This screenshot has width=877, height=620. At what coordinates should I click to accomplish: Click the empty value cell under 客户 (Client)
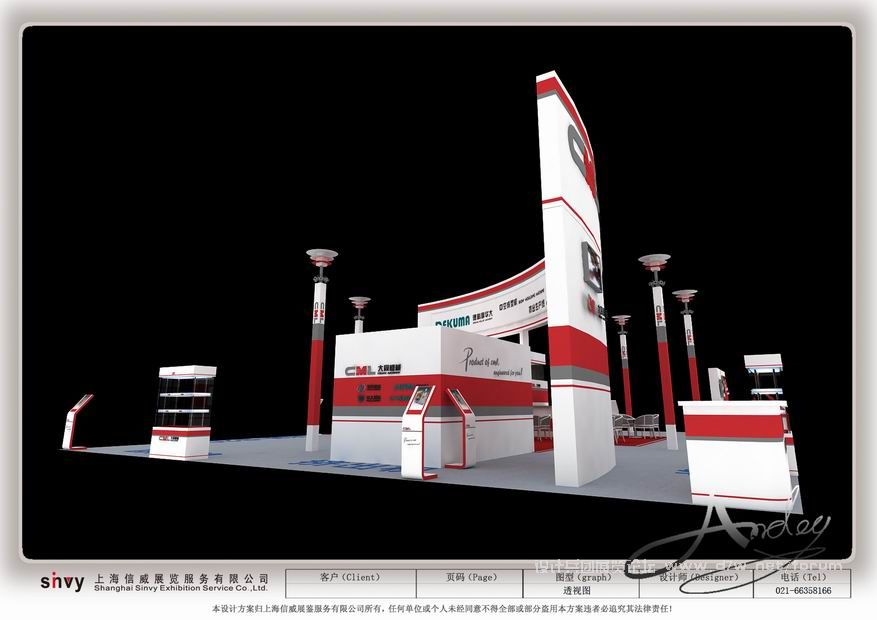(351, 590)
